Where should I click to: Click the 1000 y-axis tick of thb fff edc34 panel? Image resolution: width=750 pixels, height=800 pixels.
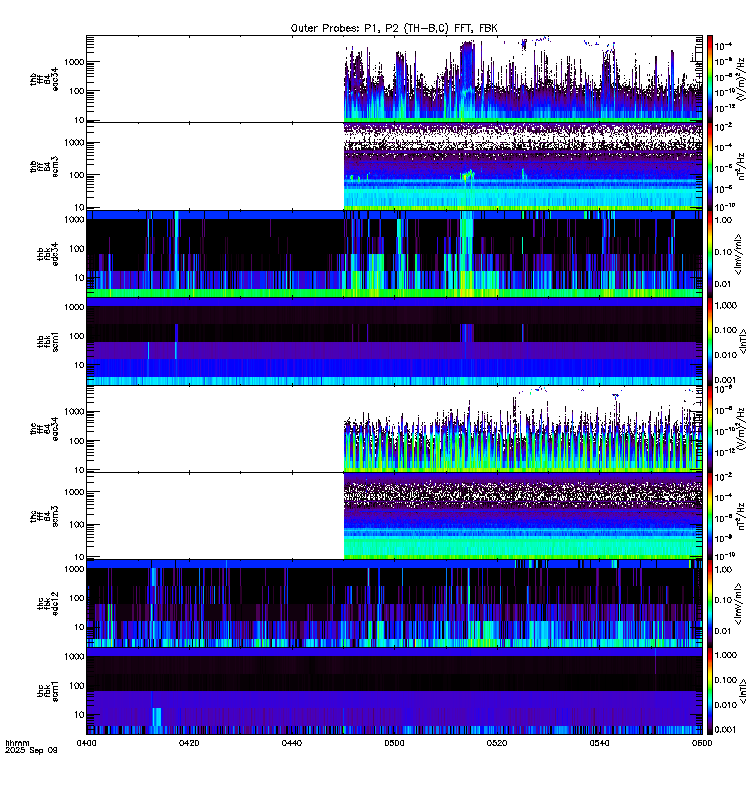point(74,62)
